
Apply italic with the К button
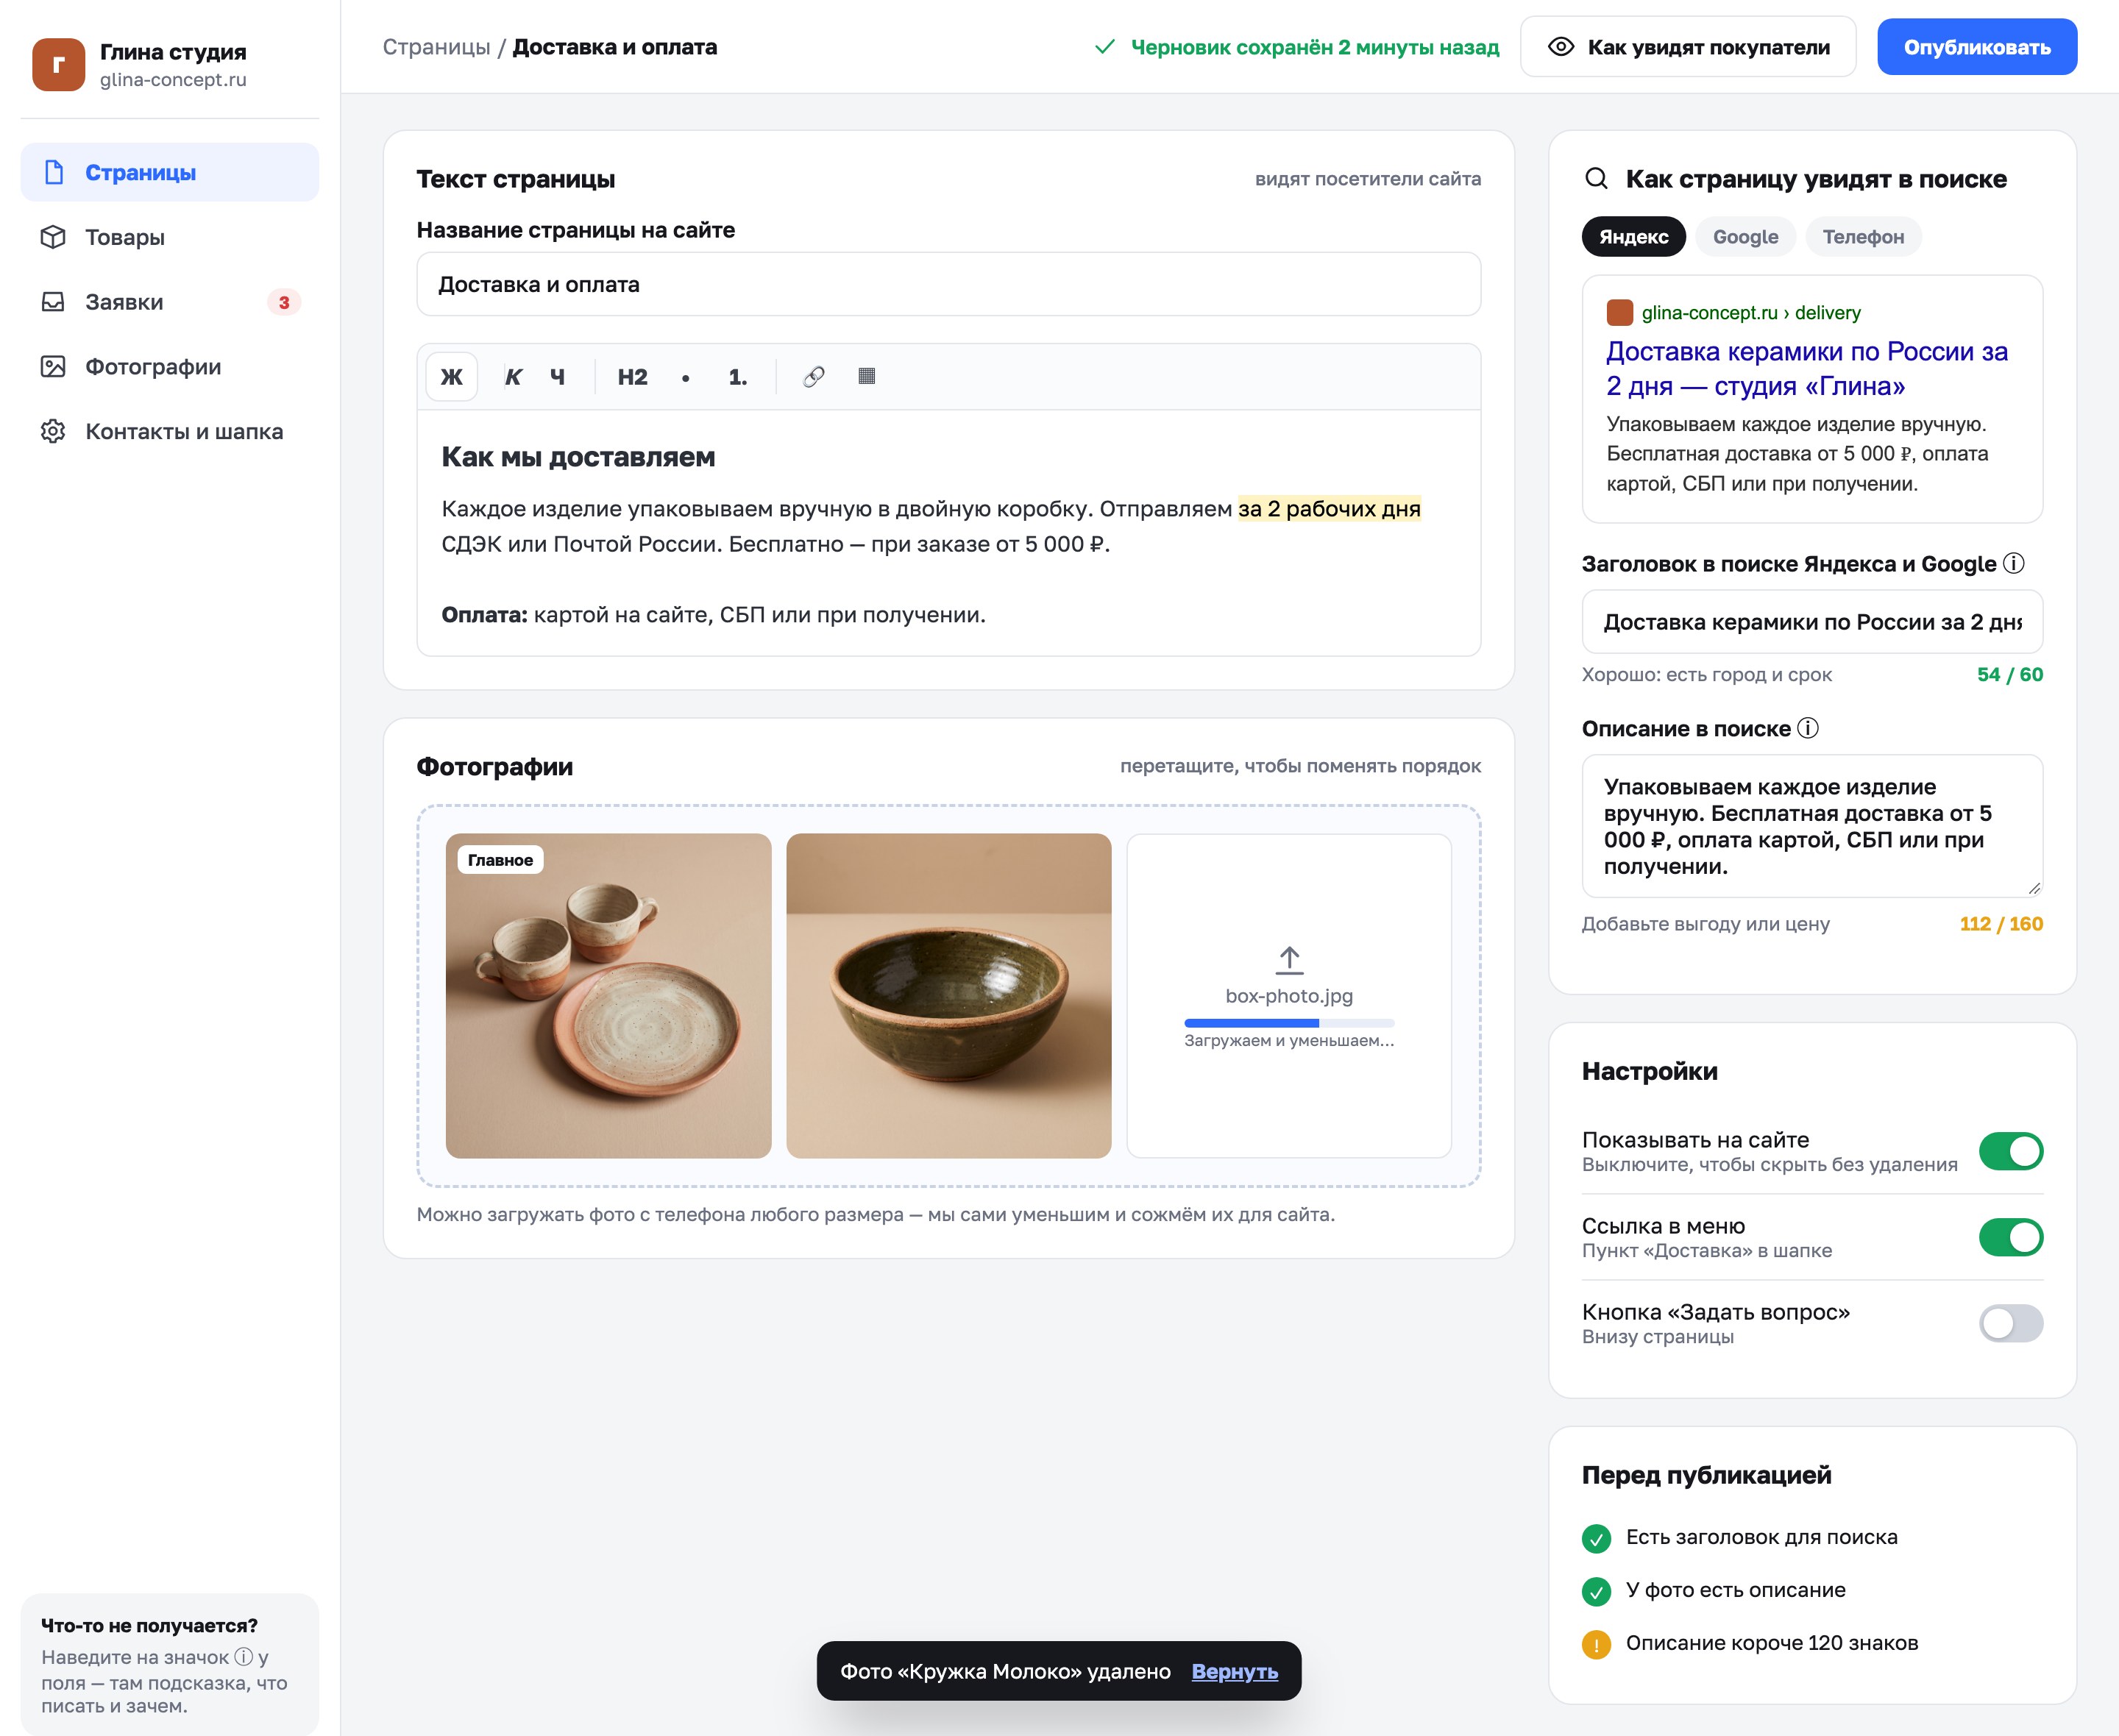pyautogui.click(x=513, y=377)
